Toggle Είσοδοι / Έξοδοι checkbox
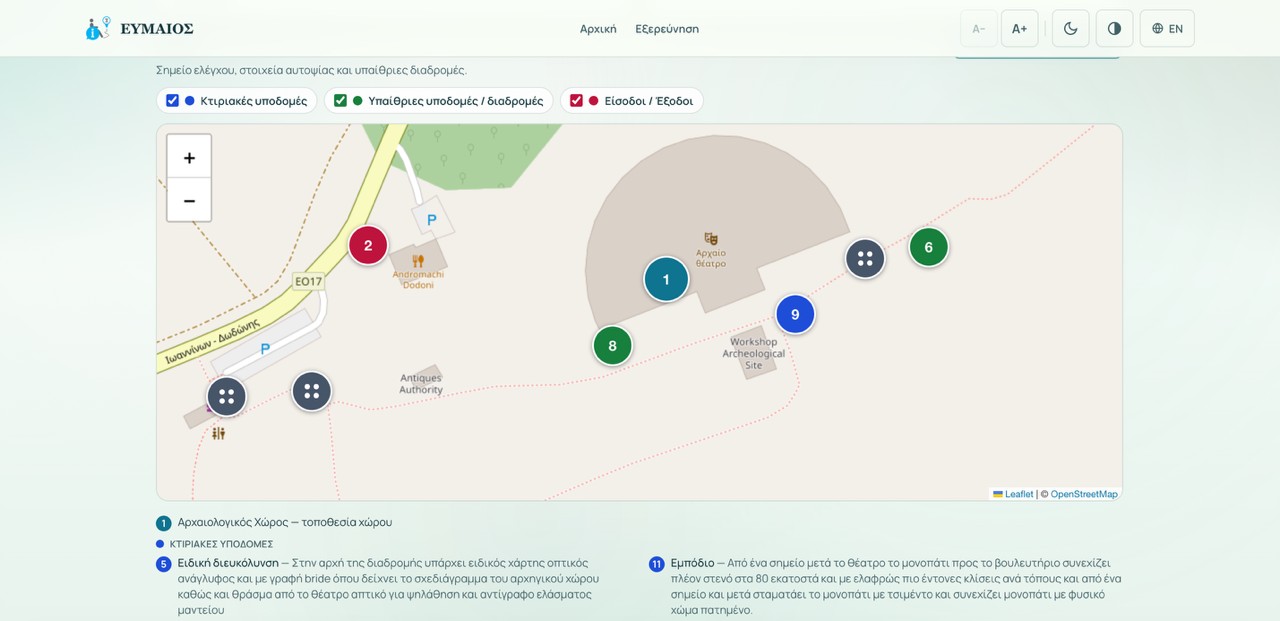 576,100
